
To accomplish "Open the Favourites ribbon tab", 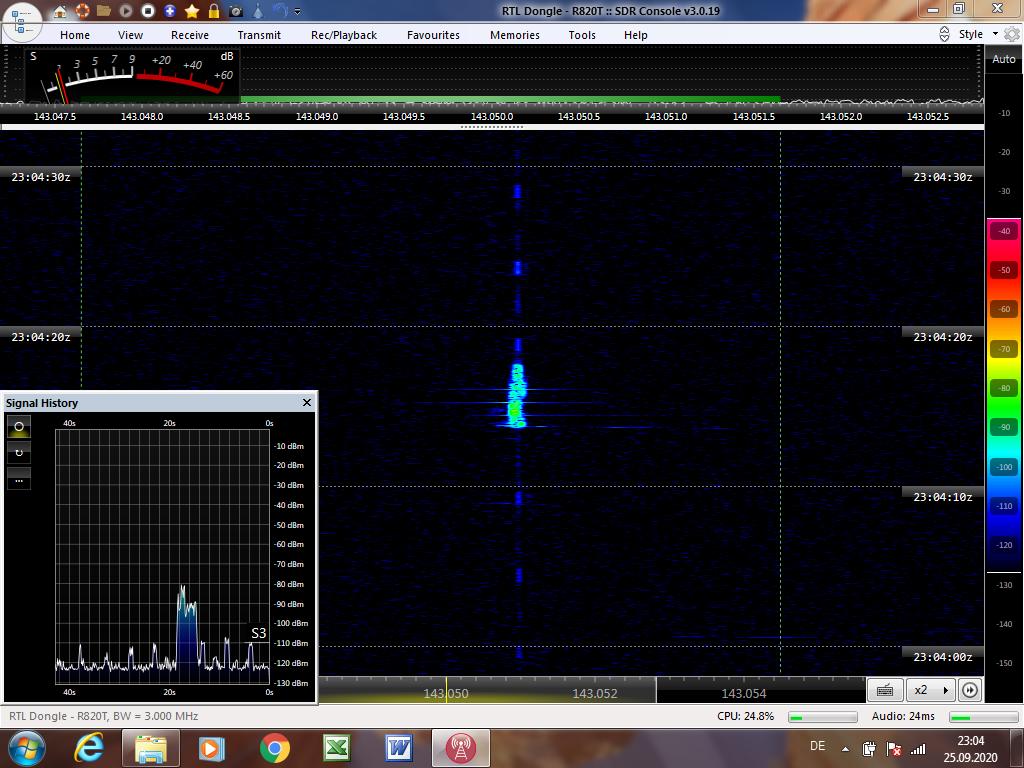I will pos(433,35).
